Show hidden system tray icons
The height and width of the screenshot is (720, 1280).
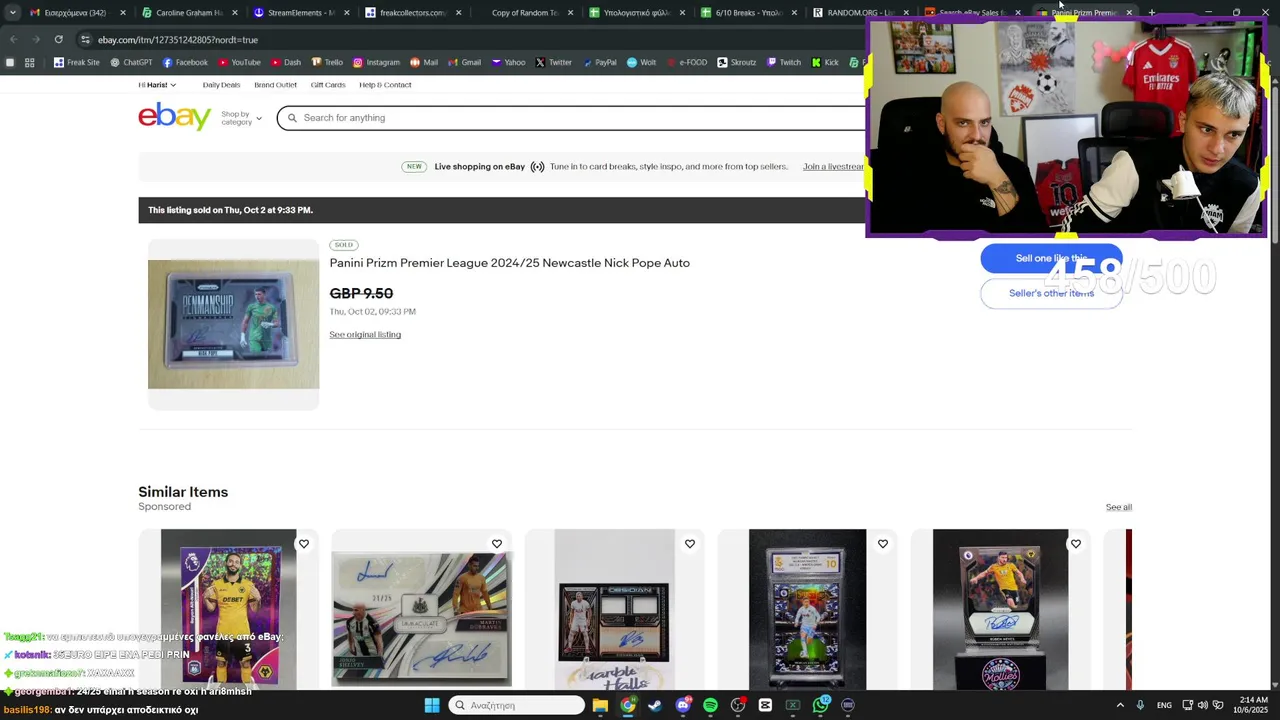[x=1120, y=705]
